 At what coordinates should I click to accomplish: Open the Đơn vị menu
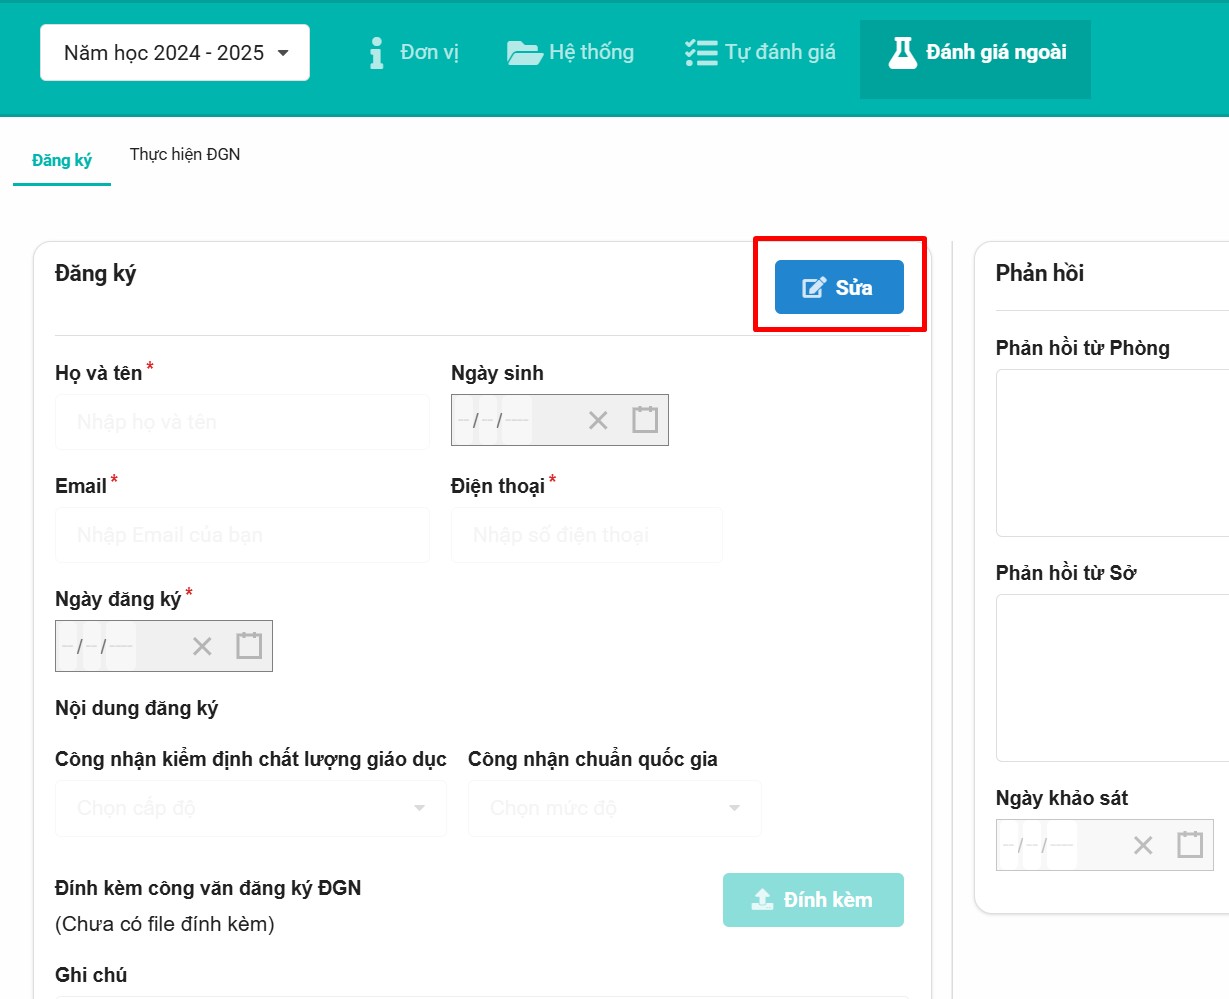pos(414,52)
